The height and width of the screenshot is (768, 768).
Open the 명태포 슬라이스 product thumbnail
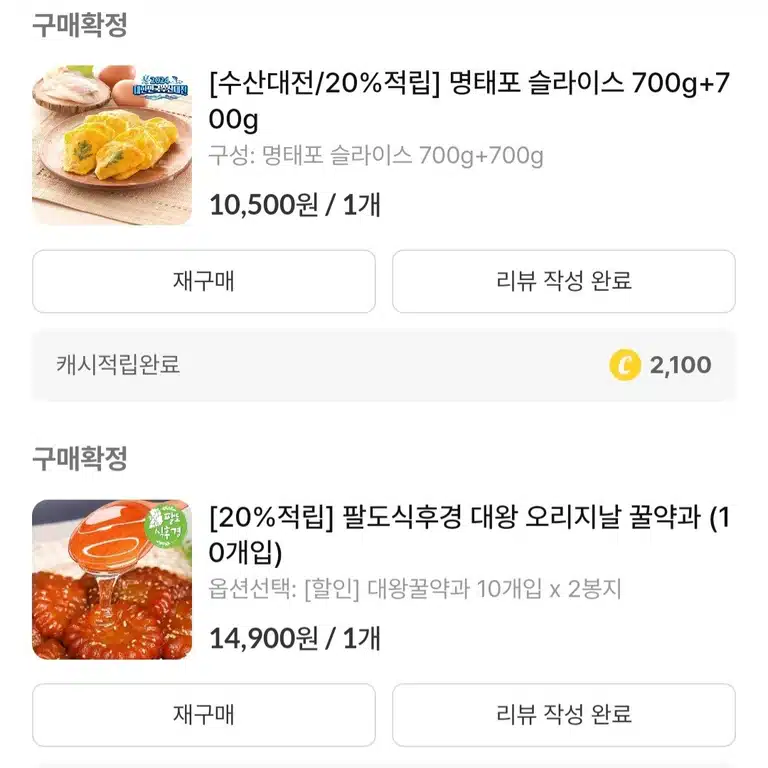112,145
